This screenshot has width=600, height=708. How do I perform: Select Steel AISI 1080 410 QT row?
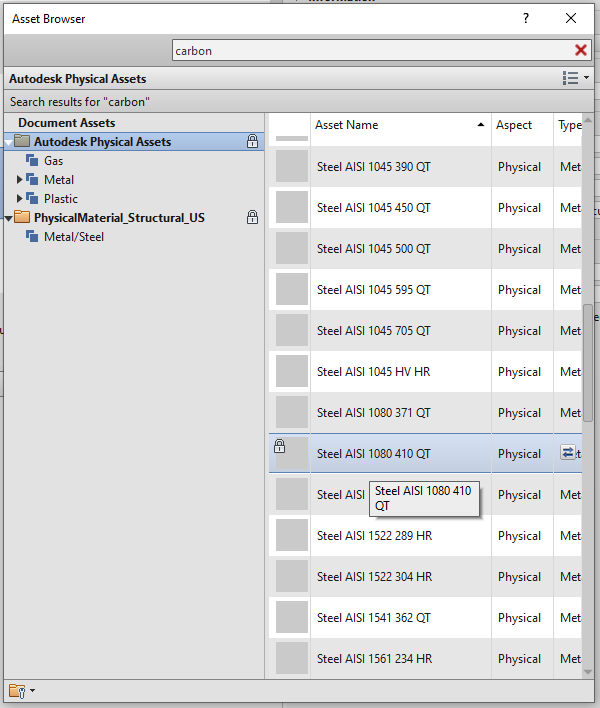pos(425,453)
